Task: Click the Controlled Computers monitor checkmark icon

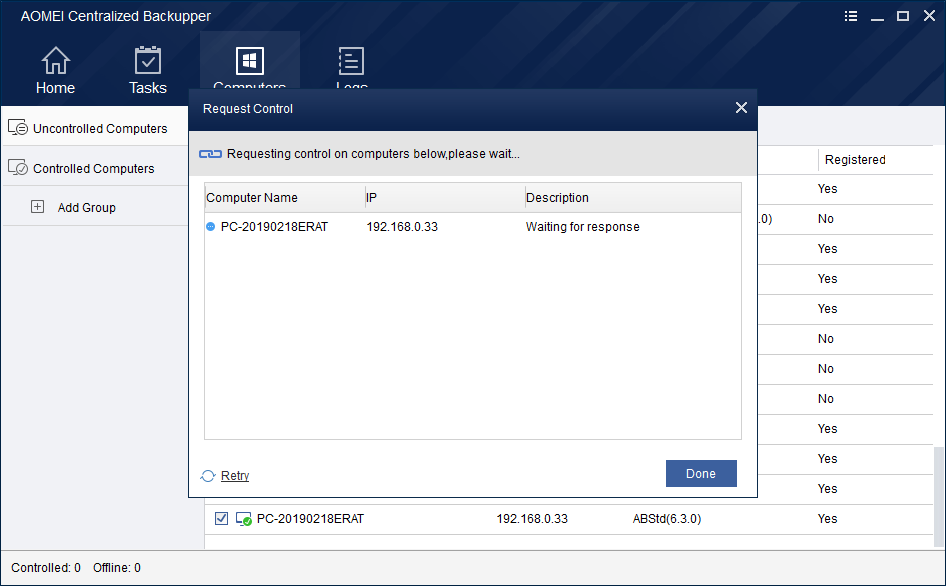Action: click(18, 167)
